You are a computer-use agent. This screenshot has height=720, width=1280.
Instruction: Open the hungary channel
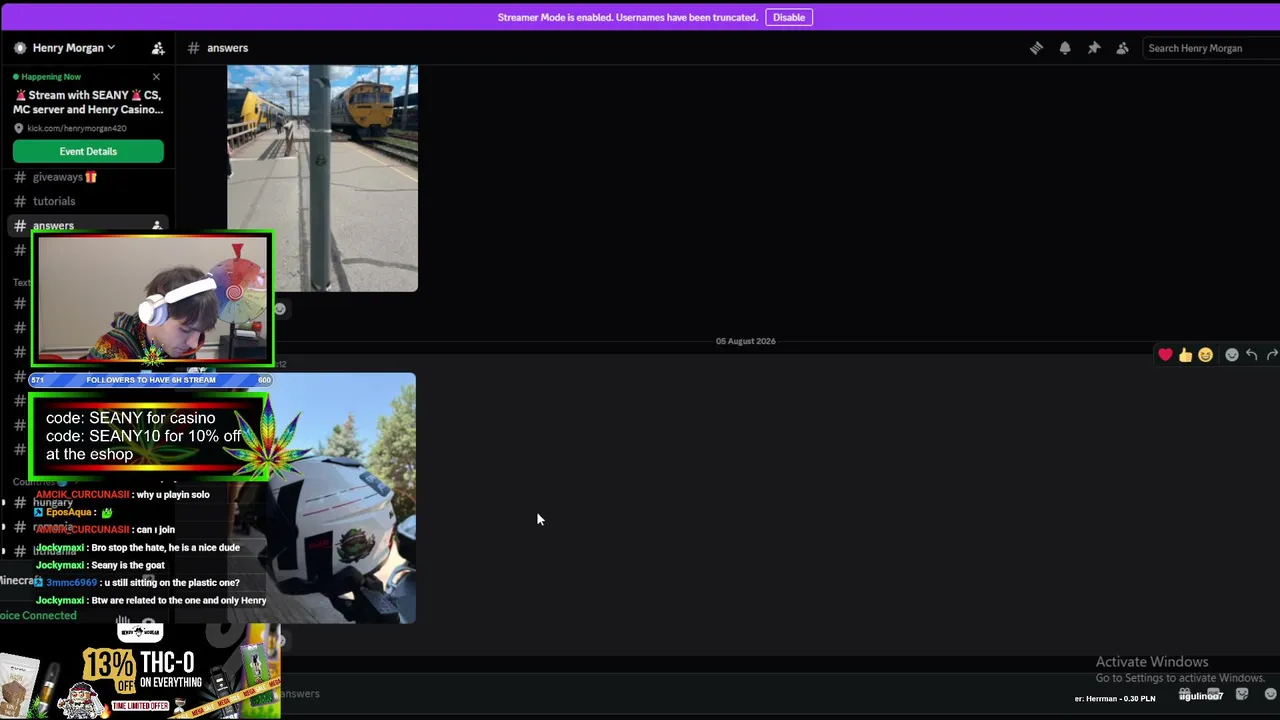coord(53,502)
